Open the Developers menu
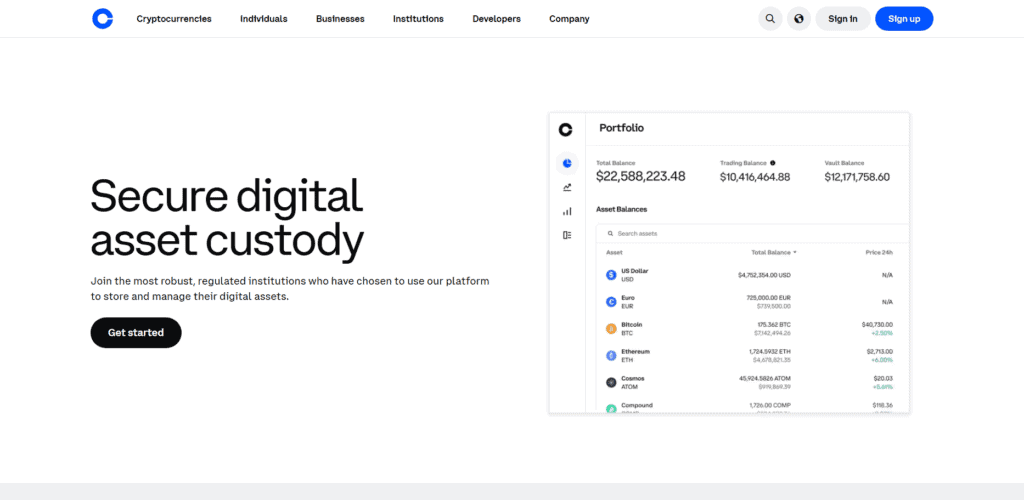The width and height of the screenshot is (1024, 500). [x=496, y=19]
